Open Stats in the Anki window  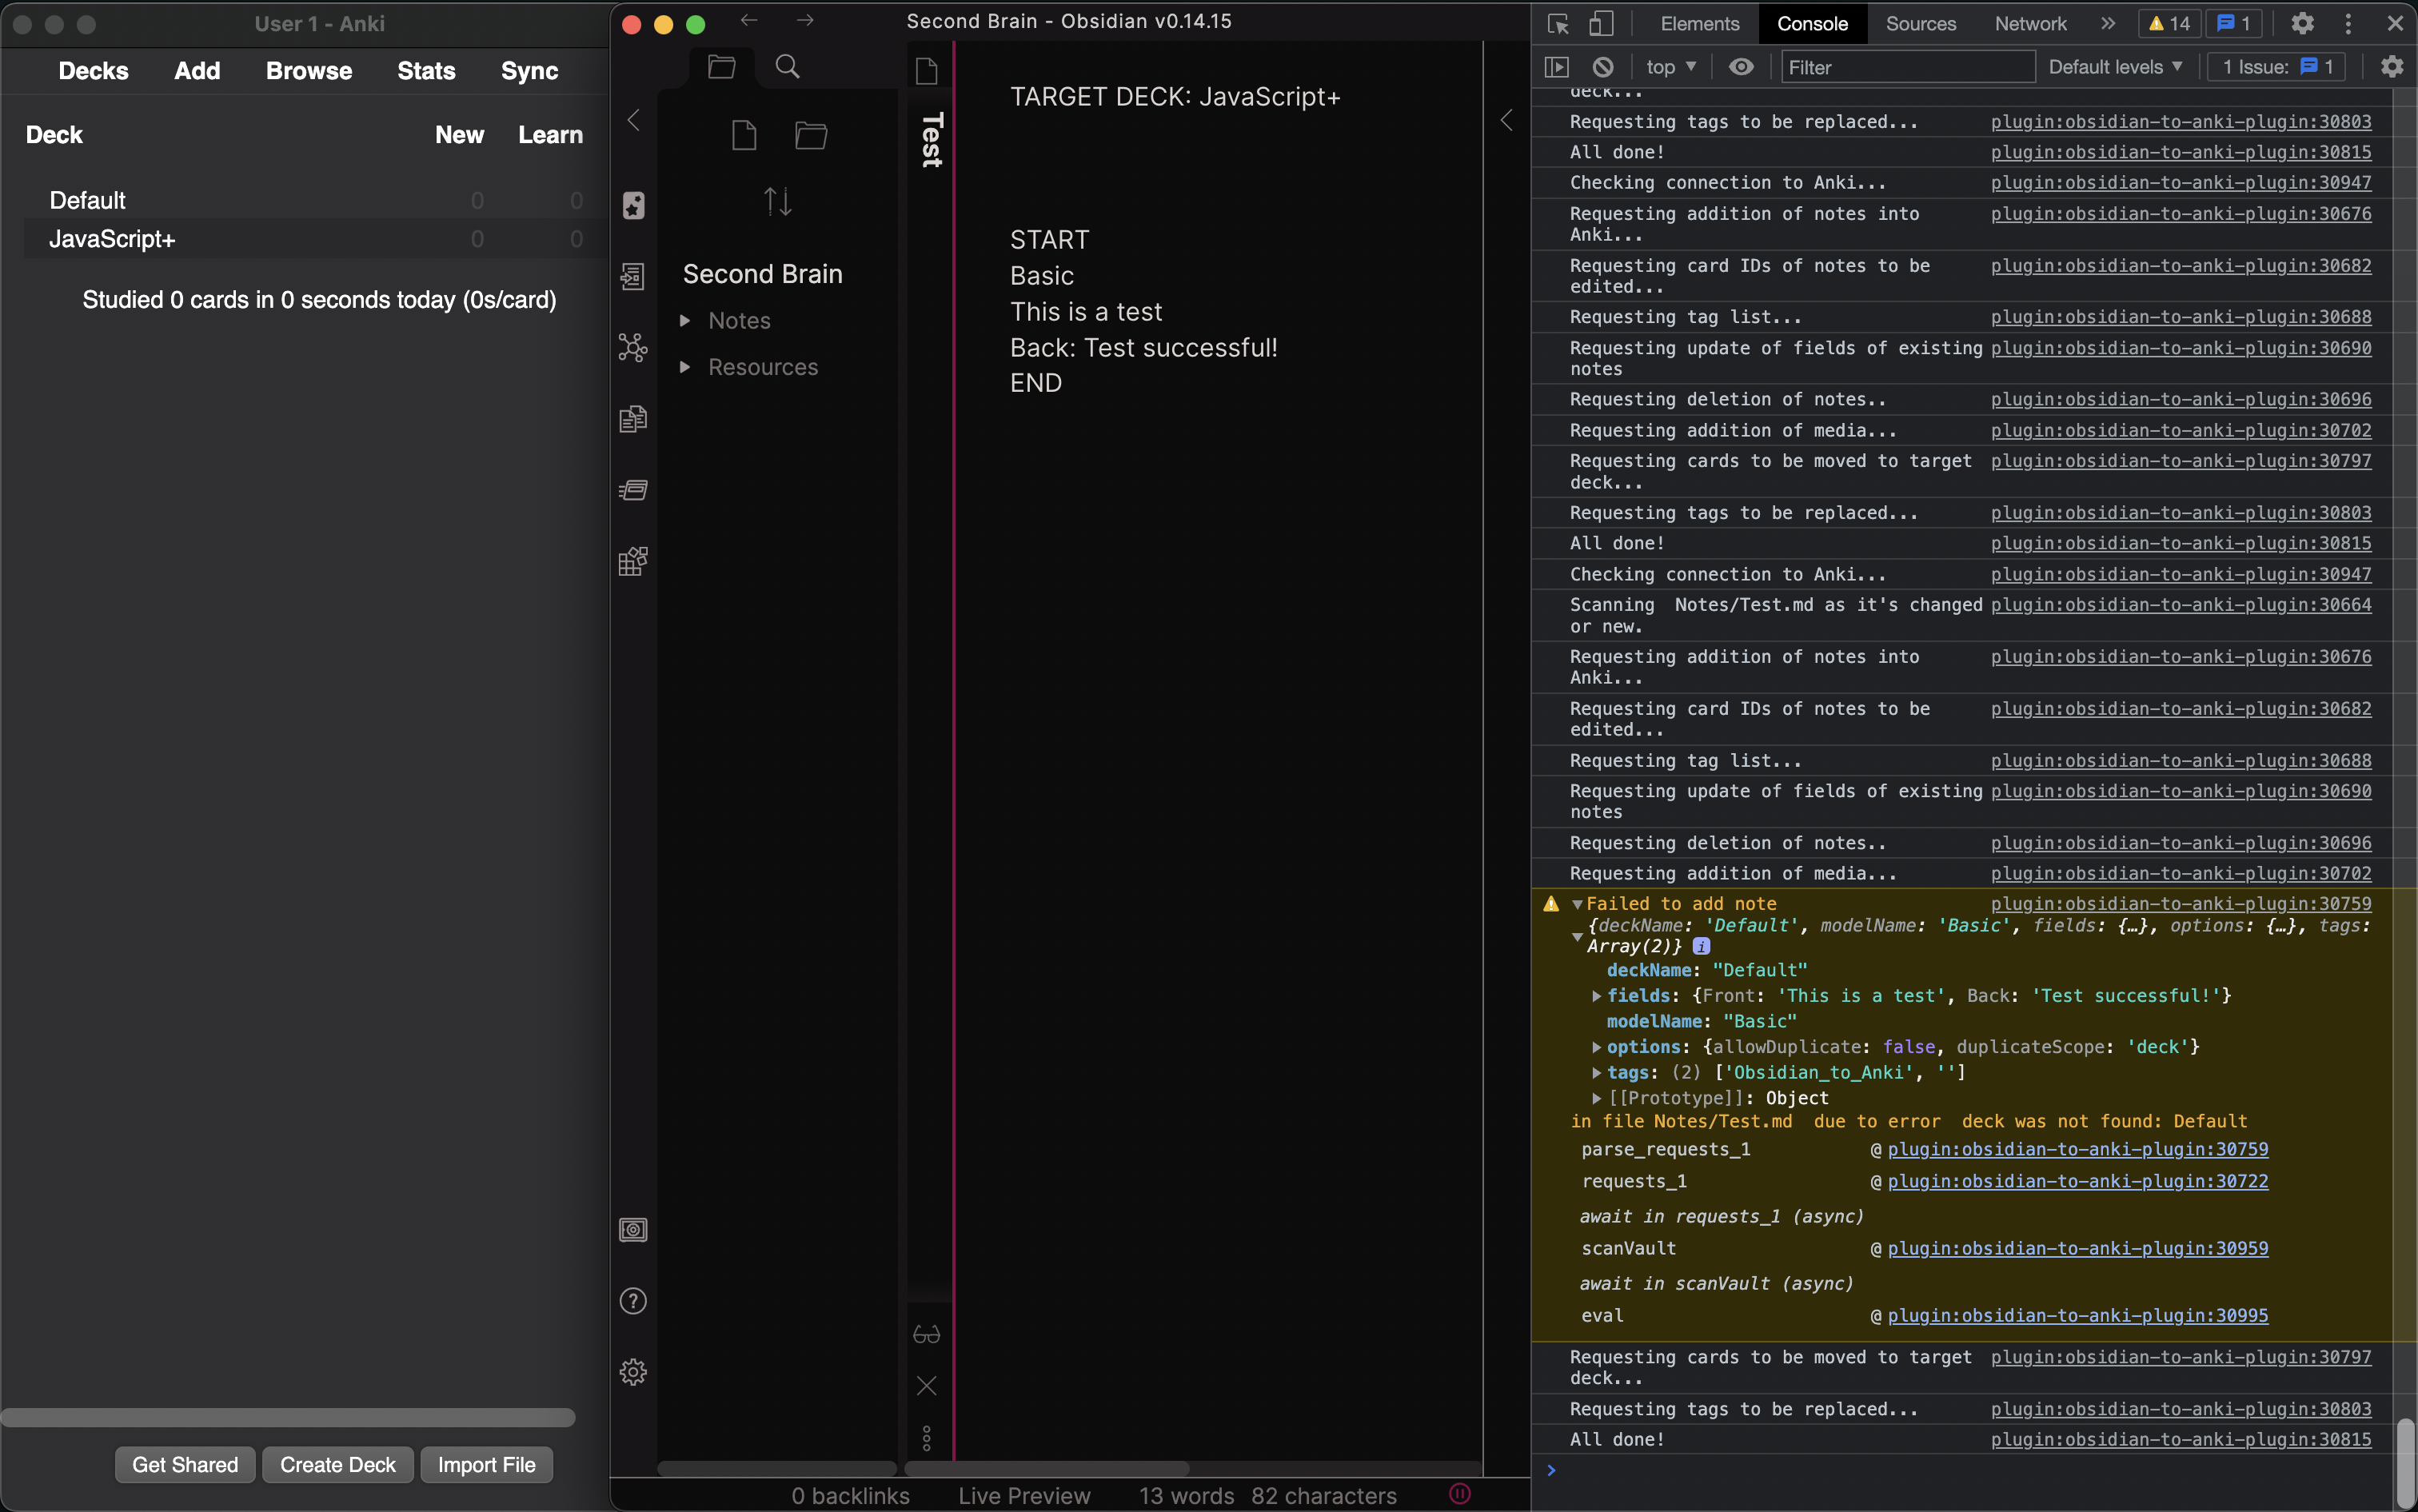tap(426, 71)
